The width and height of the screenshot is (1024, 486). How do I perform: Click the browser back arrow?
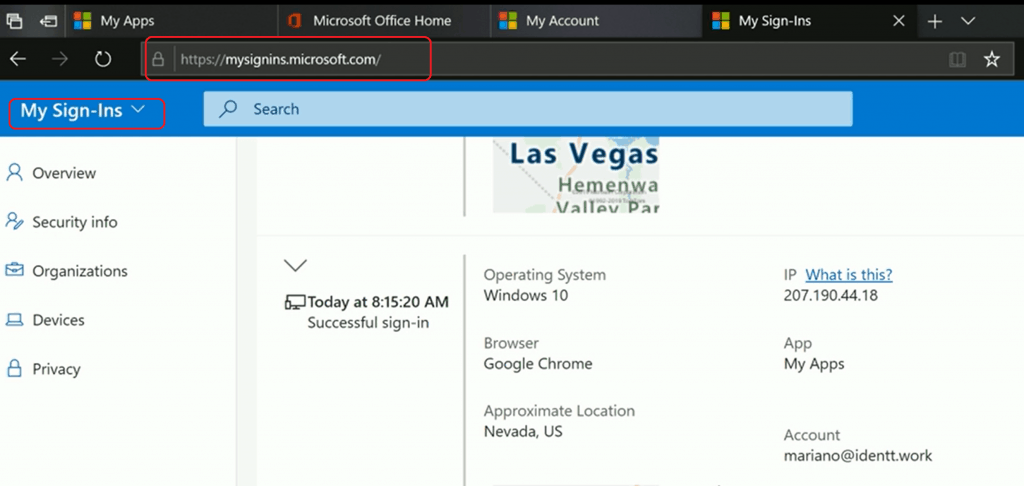[18, 59]
